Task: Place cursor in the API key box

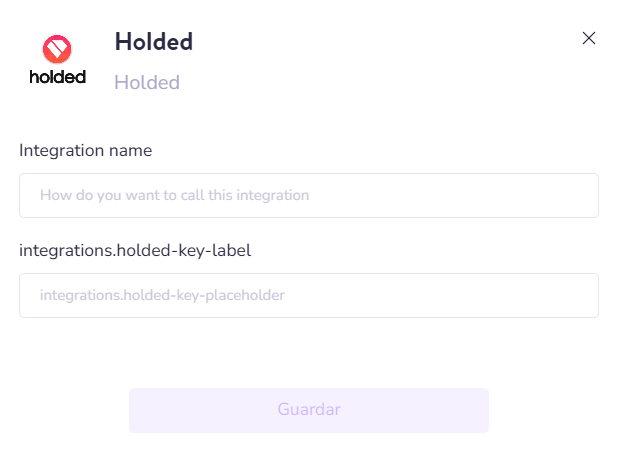Action: [x=308, y=296]
